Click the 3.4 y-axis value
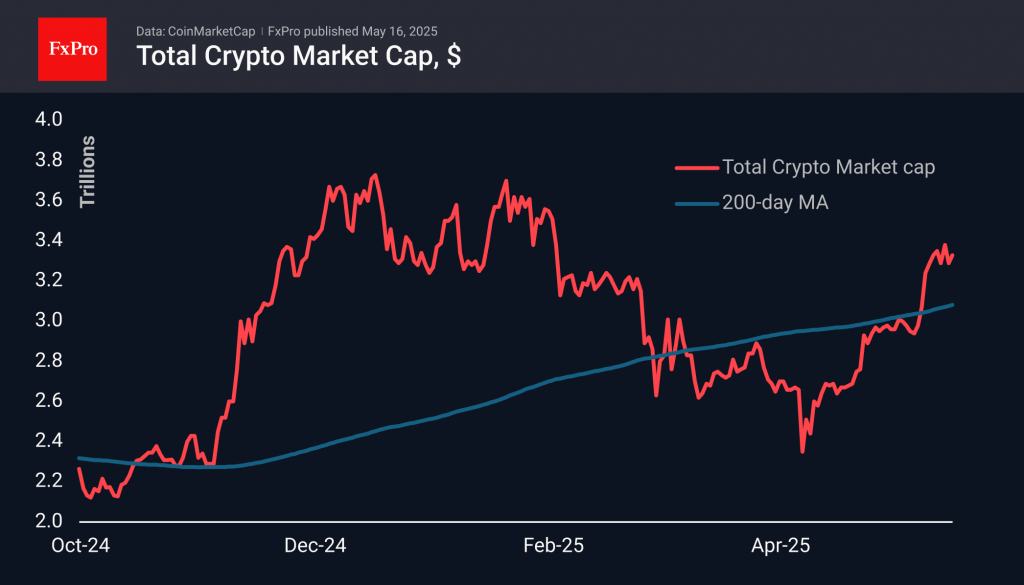This screenshot has height=585, width=1024. [x=49, y=240]
